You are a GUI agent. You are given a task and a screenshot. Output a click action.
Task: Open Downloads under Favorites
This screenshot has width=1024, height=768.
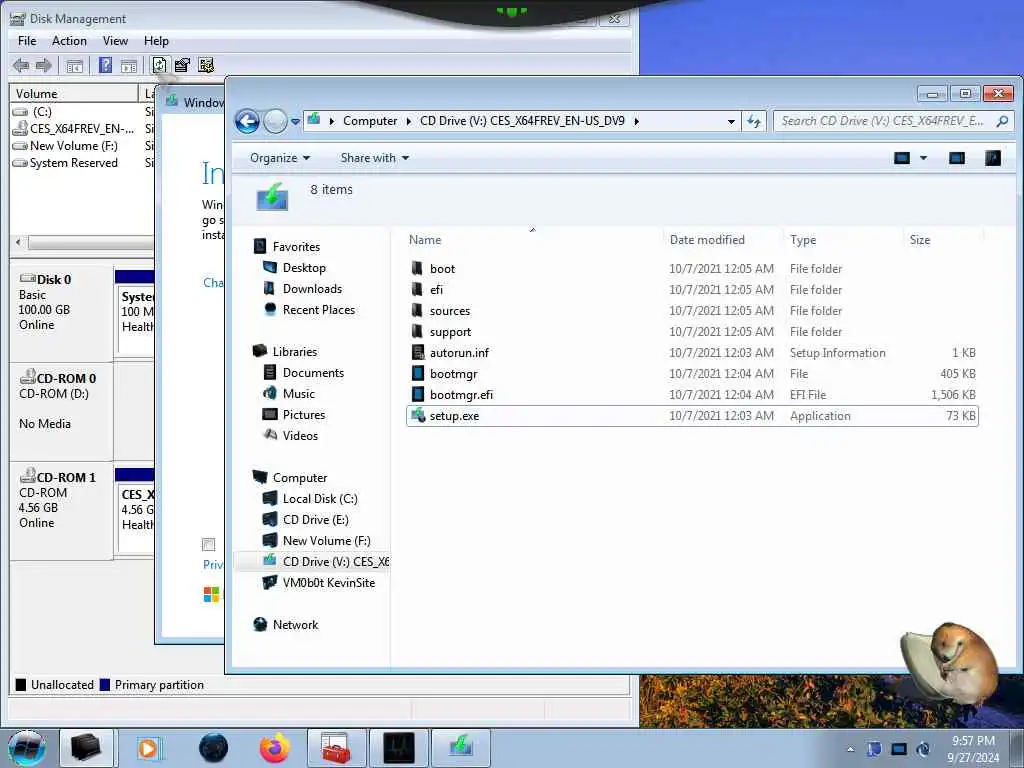pyautogui.click(x=304, y=289)
